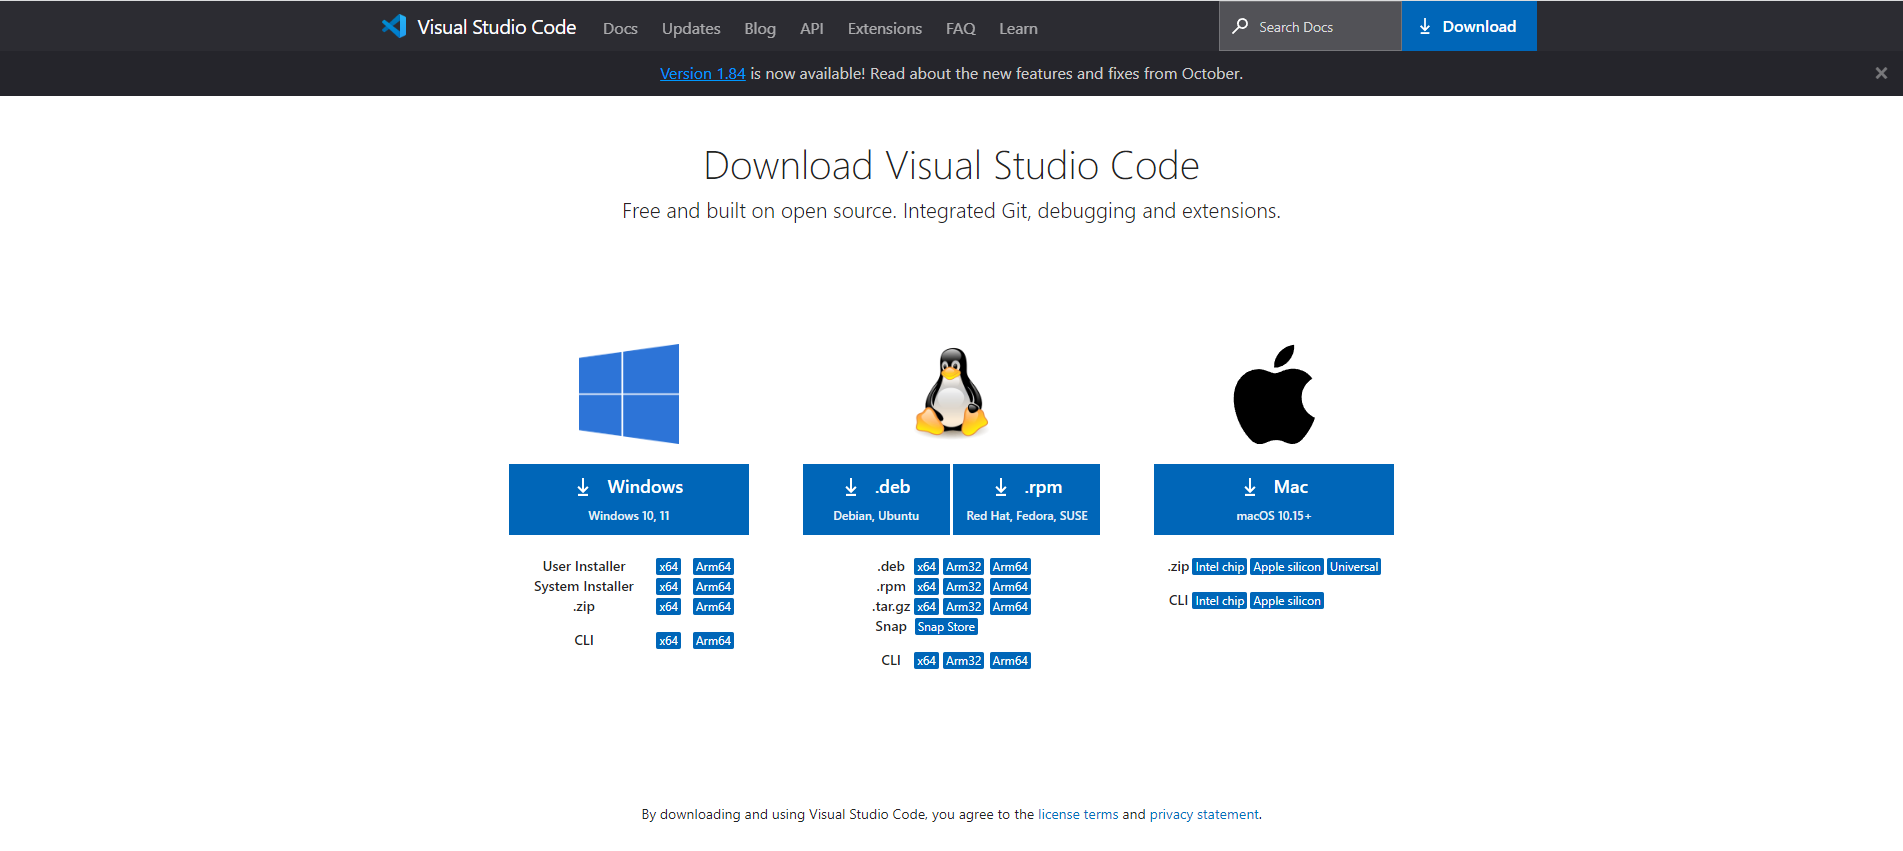This screenshot has width=1903, height=851.
Task: Select x64 for Windows .zip
Action: click(x=669, y=607)
